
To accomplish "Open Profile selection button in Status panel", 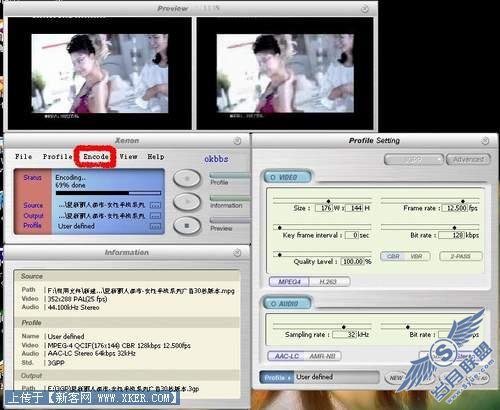I will click(x=155, y=226).
